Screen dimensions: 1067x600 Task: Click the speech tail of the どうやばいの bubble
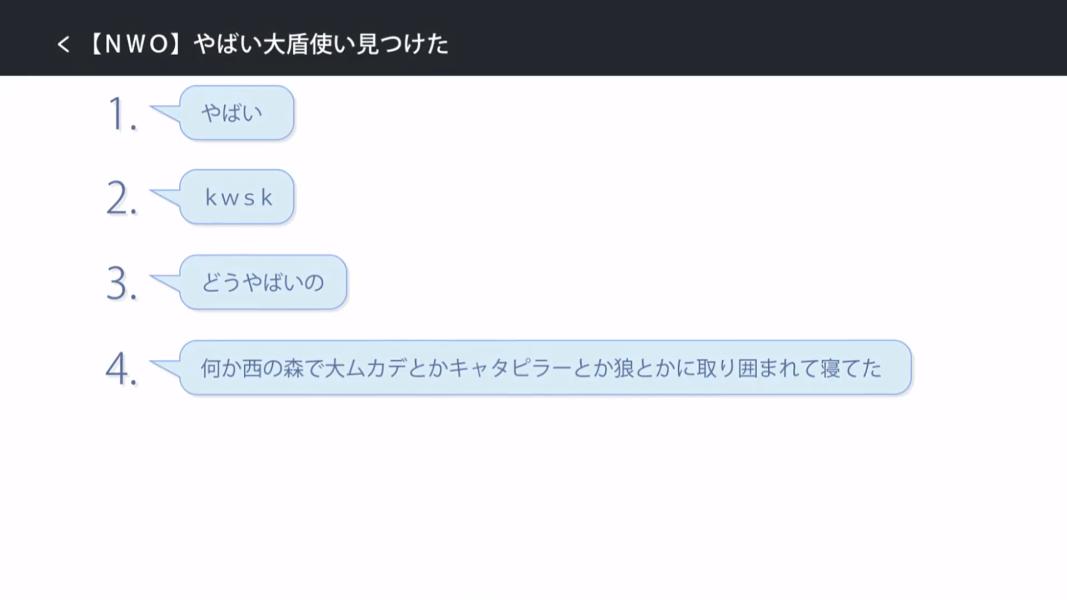tap(165, 282)
